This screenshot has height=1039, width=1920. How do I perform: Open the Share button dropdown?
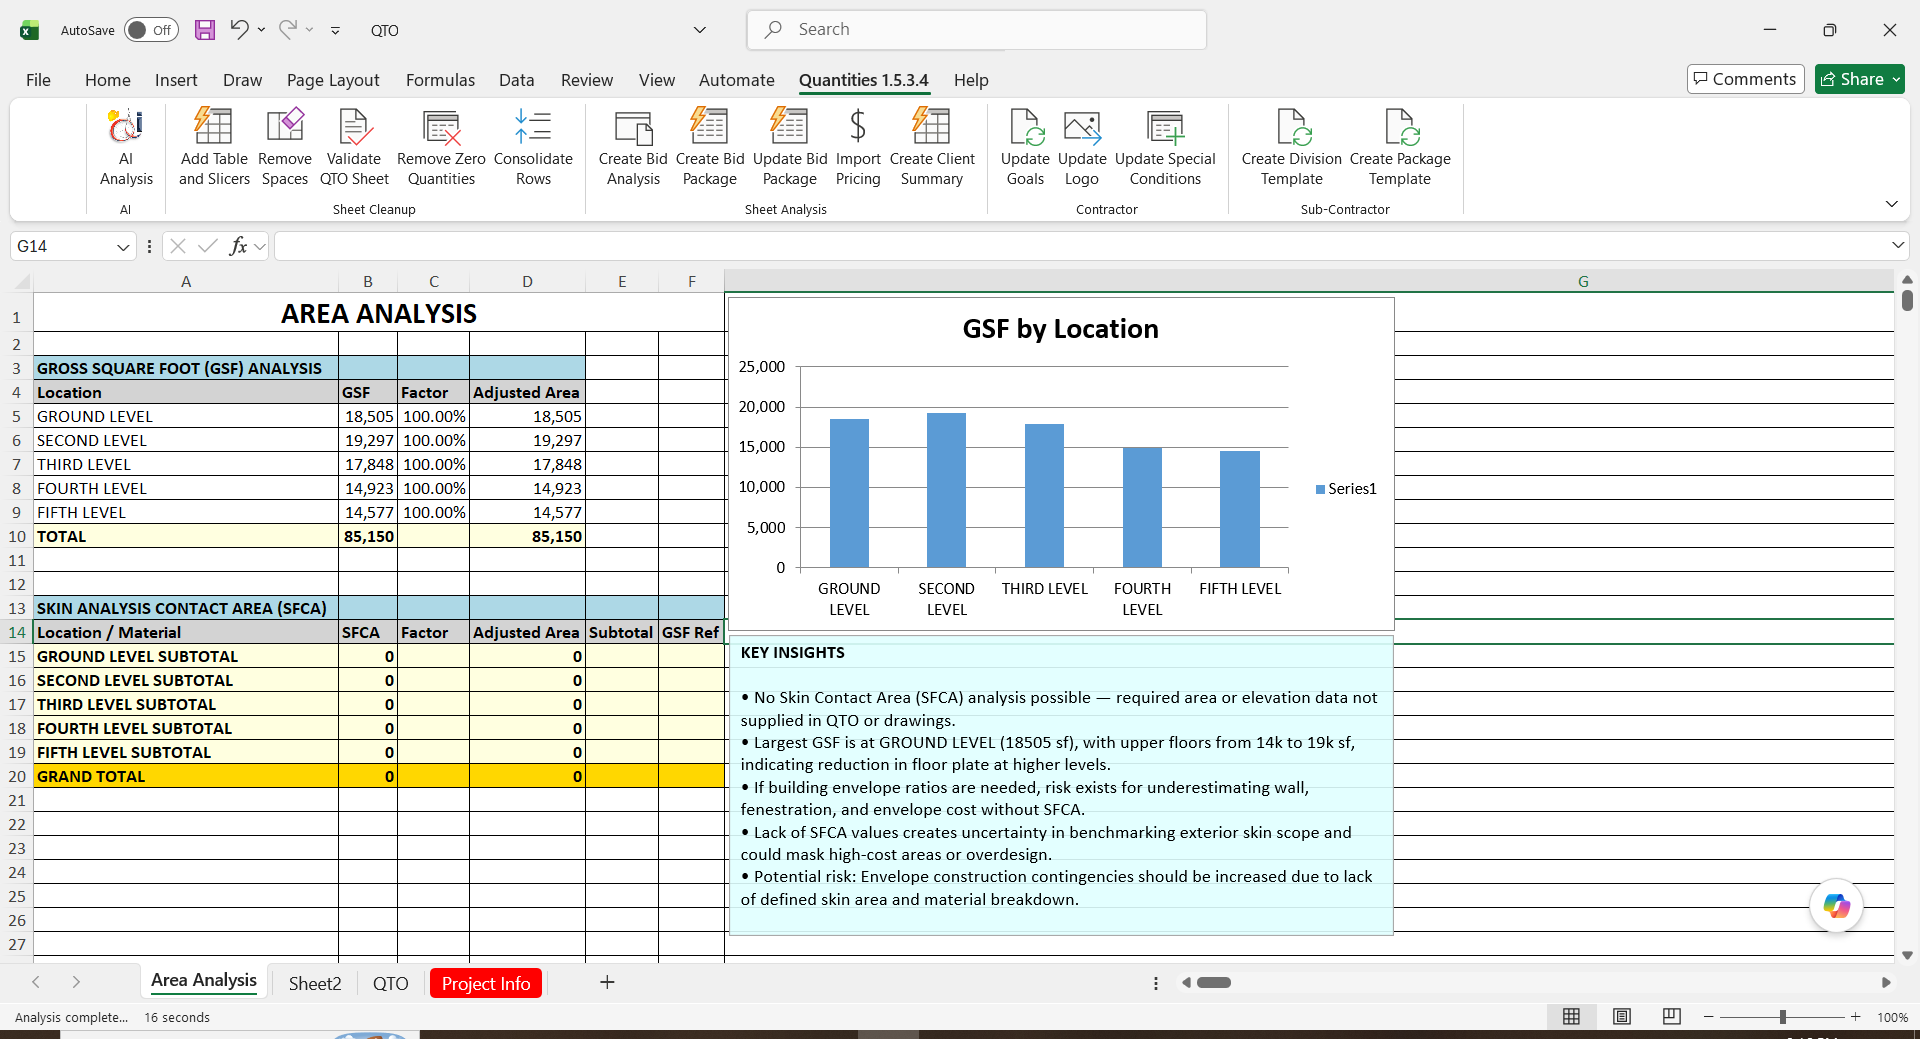tap(1896, 79)
